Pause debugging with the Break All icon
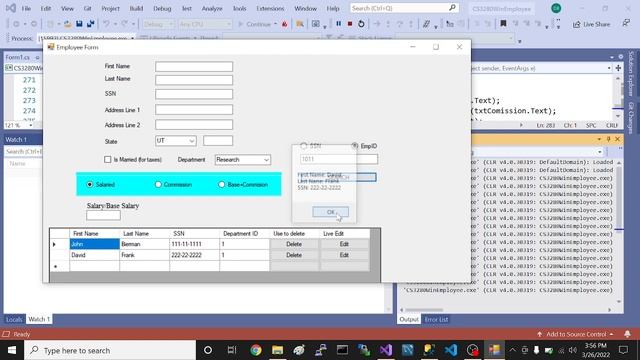Screen dimensions: 640x360 (338, 24)
